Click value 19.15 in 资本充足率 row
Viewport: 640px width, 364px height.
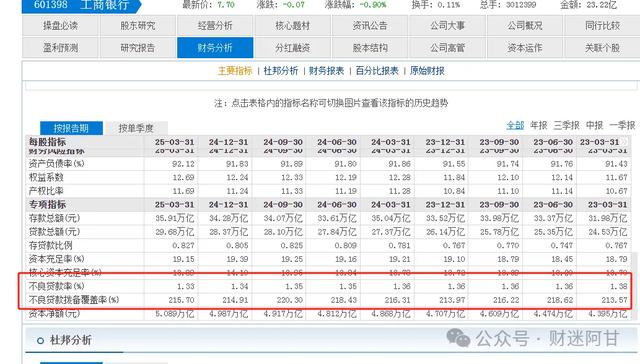(x=183, y=259)
